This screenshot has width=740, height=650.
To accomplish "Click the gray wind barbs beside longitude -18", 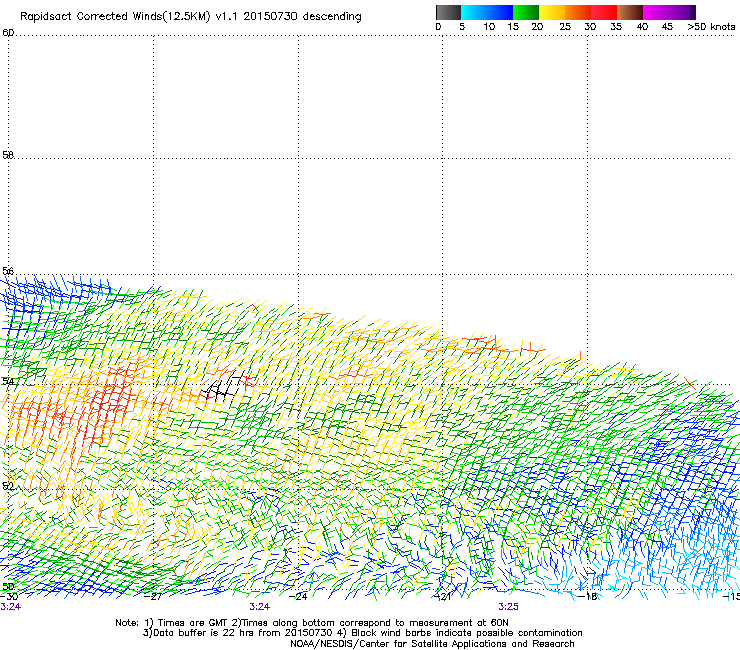I will tap(585, 573).
